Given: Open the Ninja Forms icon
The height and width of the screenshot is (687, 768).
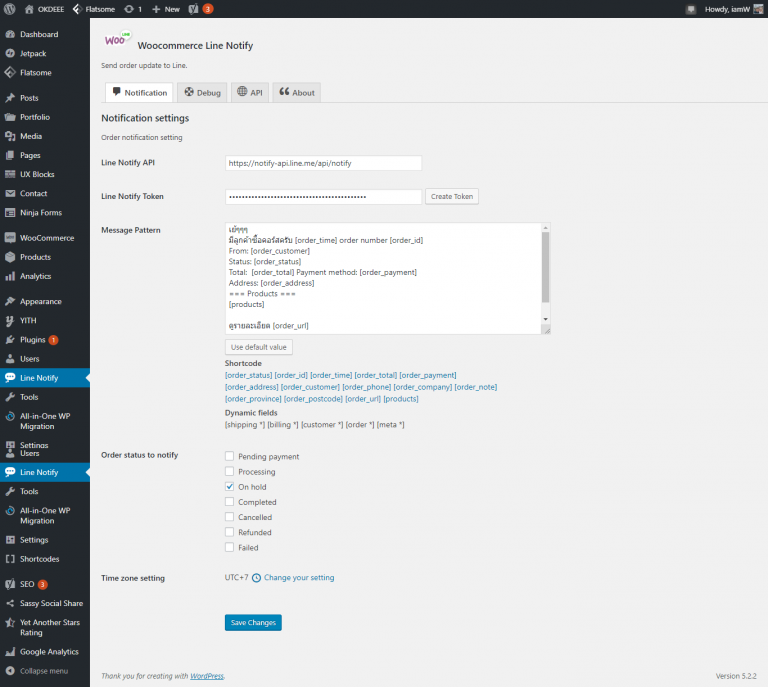Looking at the screenshot, I should (x=10, y=213).
